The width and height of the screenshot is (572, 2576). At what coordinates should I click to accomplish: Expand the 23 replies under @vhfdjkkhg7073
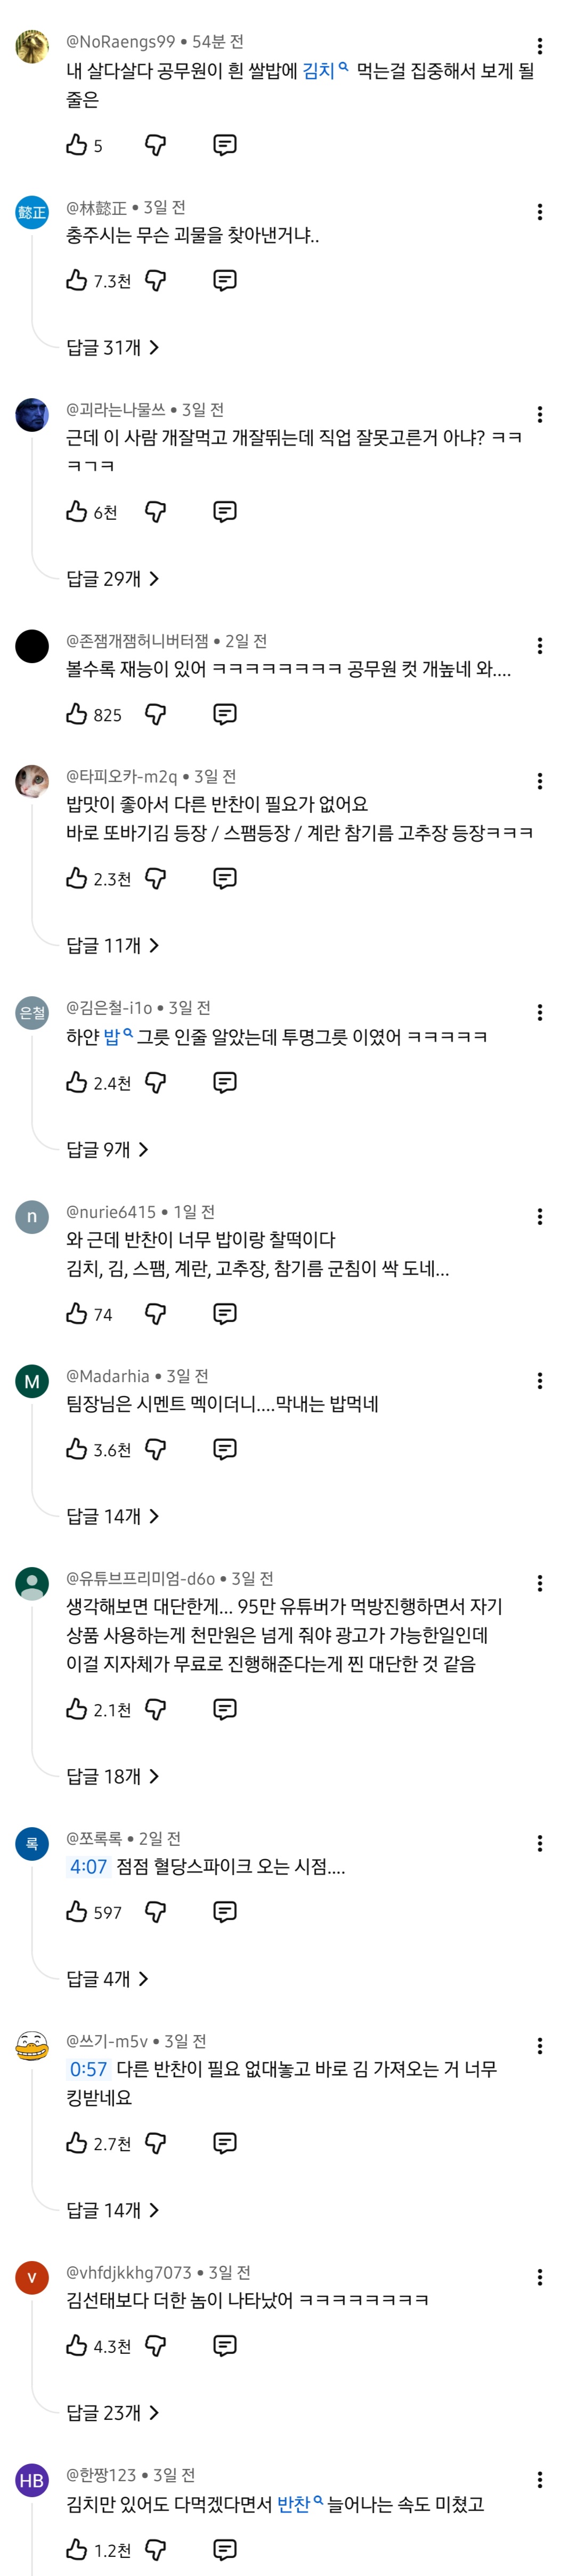pos(112,2412)
